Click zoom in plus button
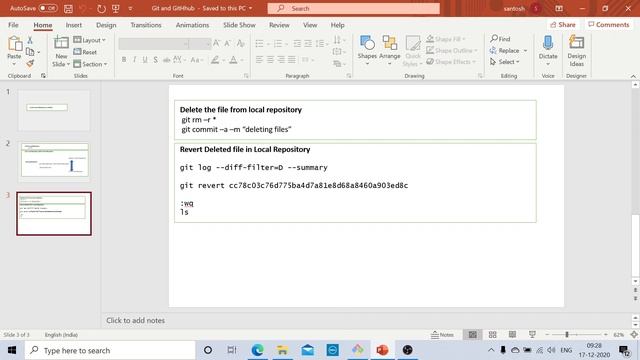The image size is (640, 360). [606, 335]
